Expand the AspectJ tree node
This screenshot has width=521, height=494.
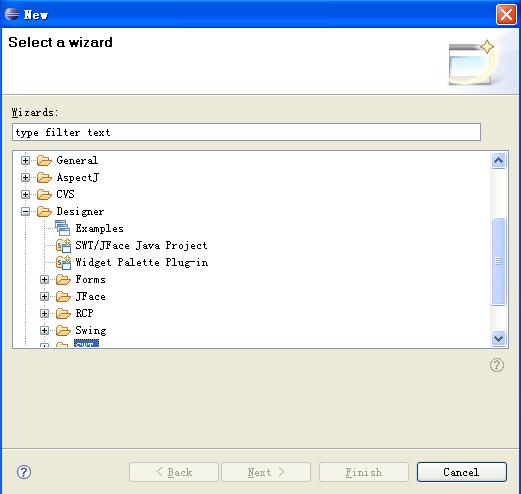(25, 178)
